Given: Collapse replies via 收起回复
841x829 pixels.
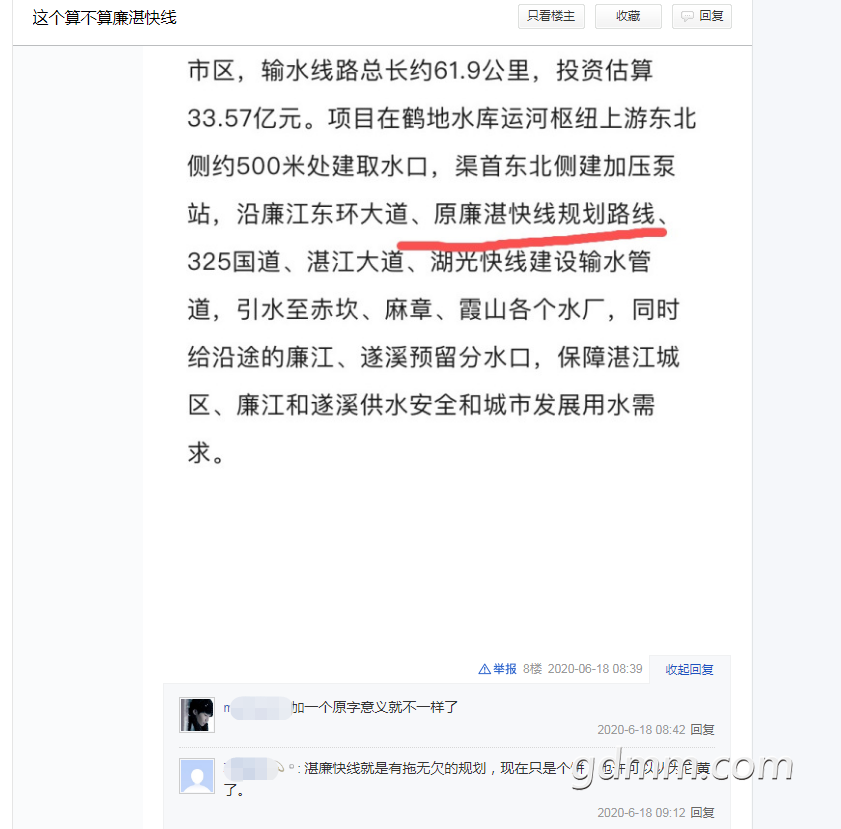Looking at the screenshot, I should click(x=689, y=669).
